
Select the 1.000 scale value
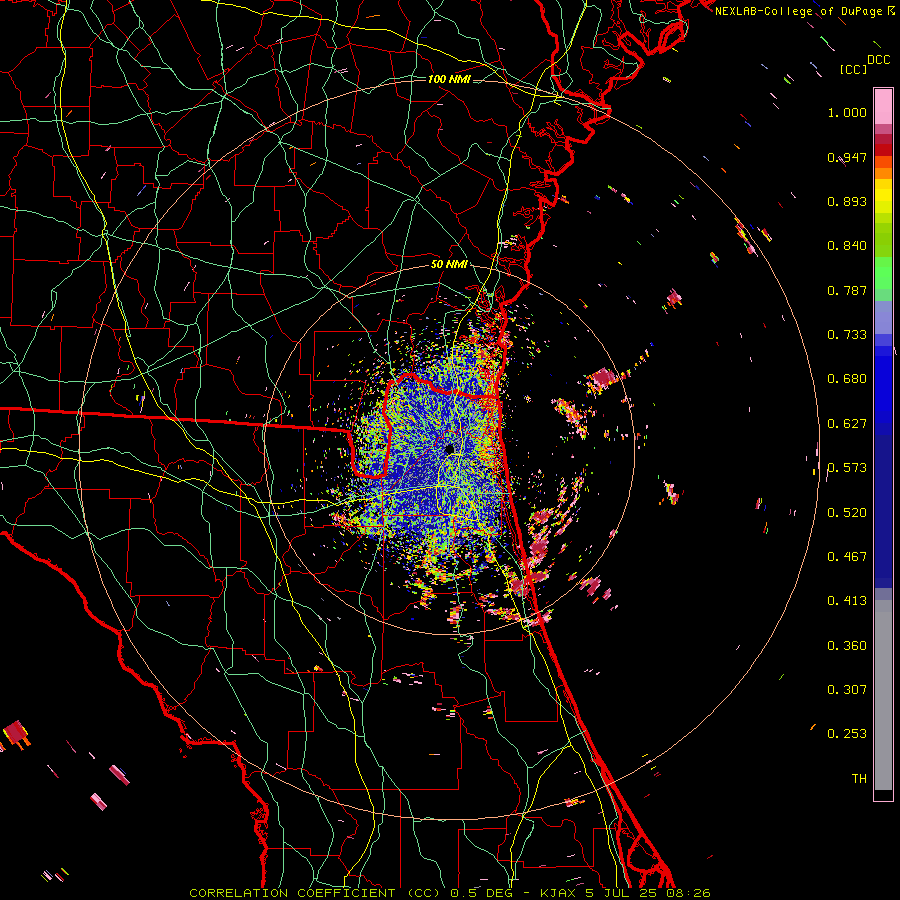pos(847,112)
